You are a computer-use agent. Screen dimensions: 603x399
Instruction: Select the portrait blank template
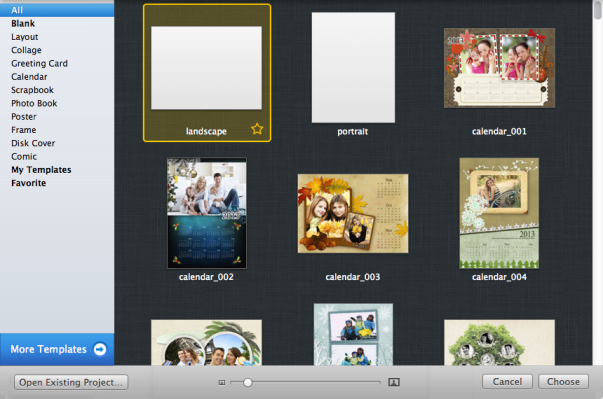pyautogui.click(x=353, y=68)
